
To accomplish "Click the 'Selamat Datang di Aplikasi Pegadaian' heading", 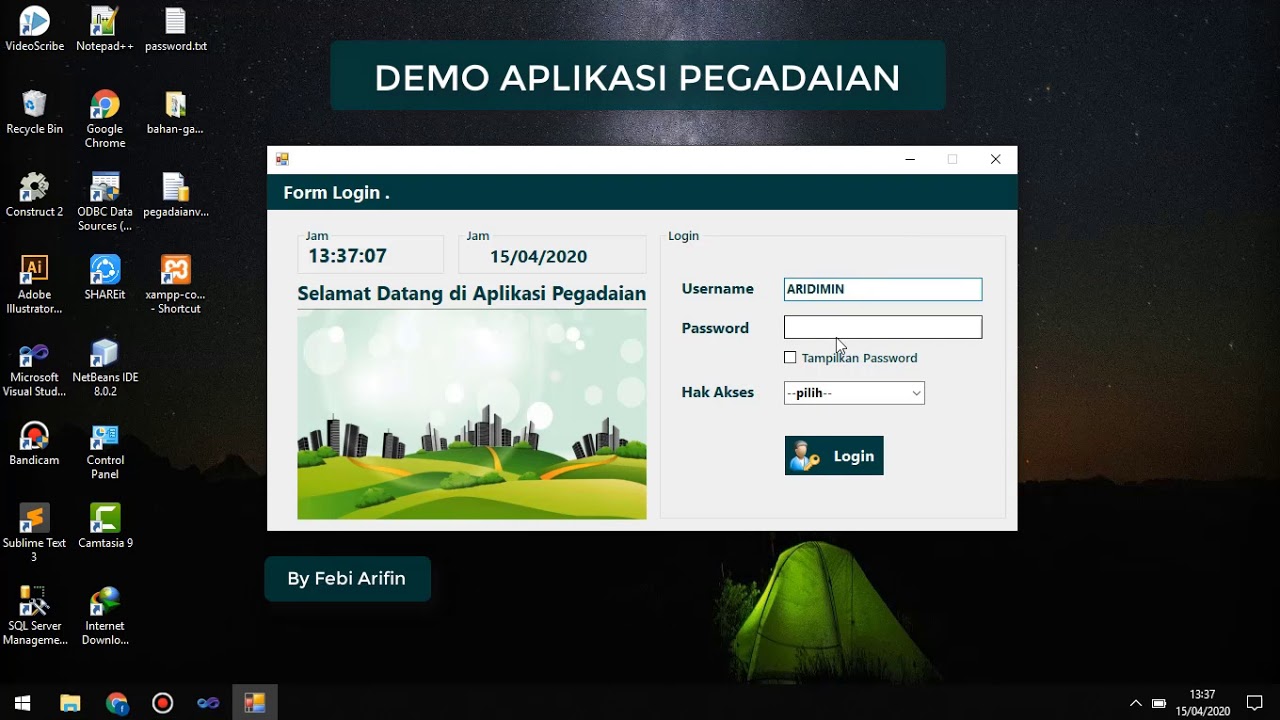I will click(x=472, y=293).
